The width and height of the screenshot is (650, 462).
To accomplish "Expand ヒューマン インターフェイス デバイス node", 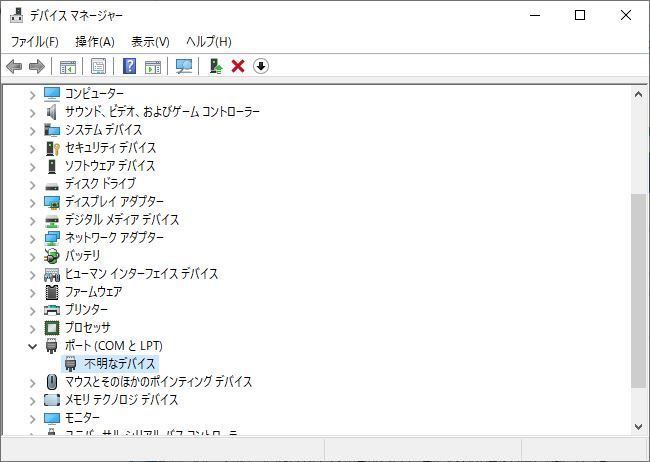I will point(33,275).
